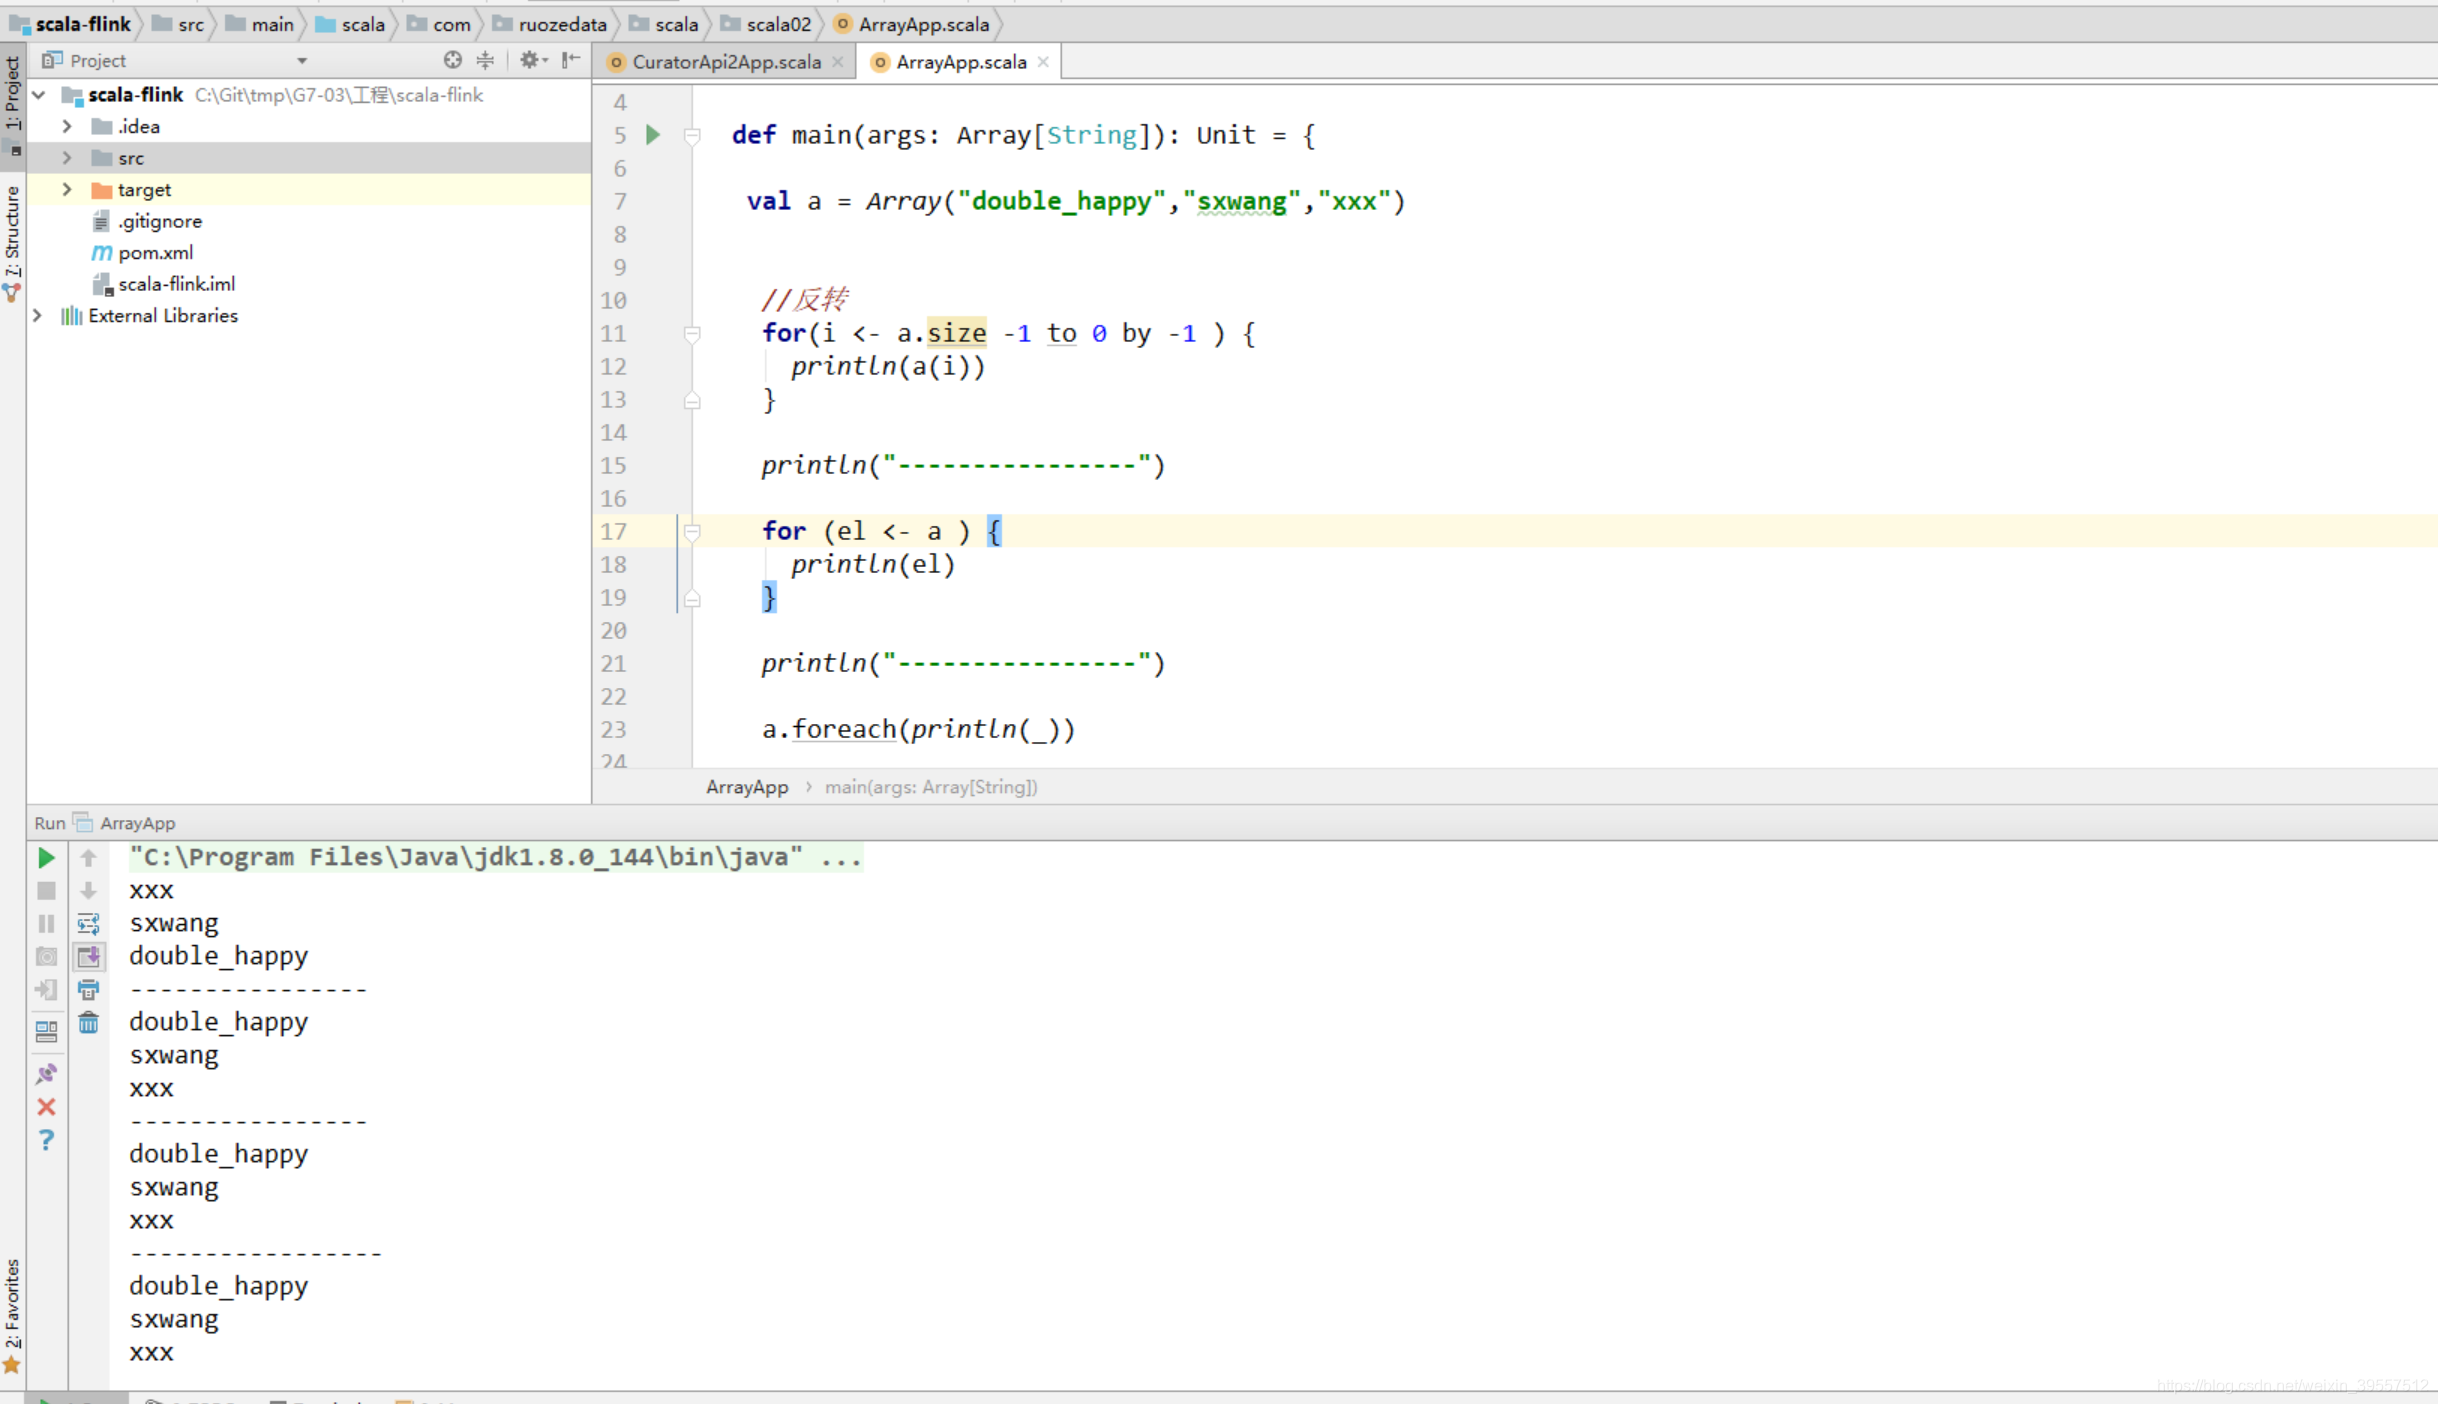
Task: Click the Scroll from Source target icon
Action: pos(453,61)
